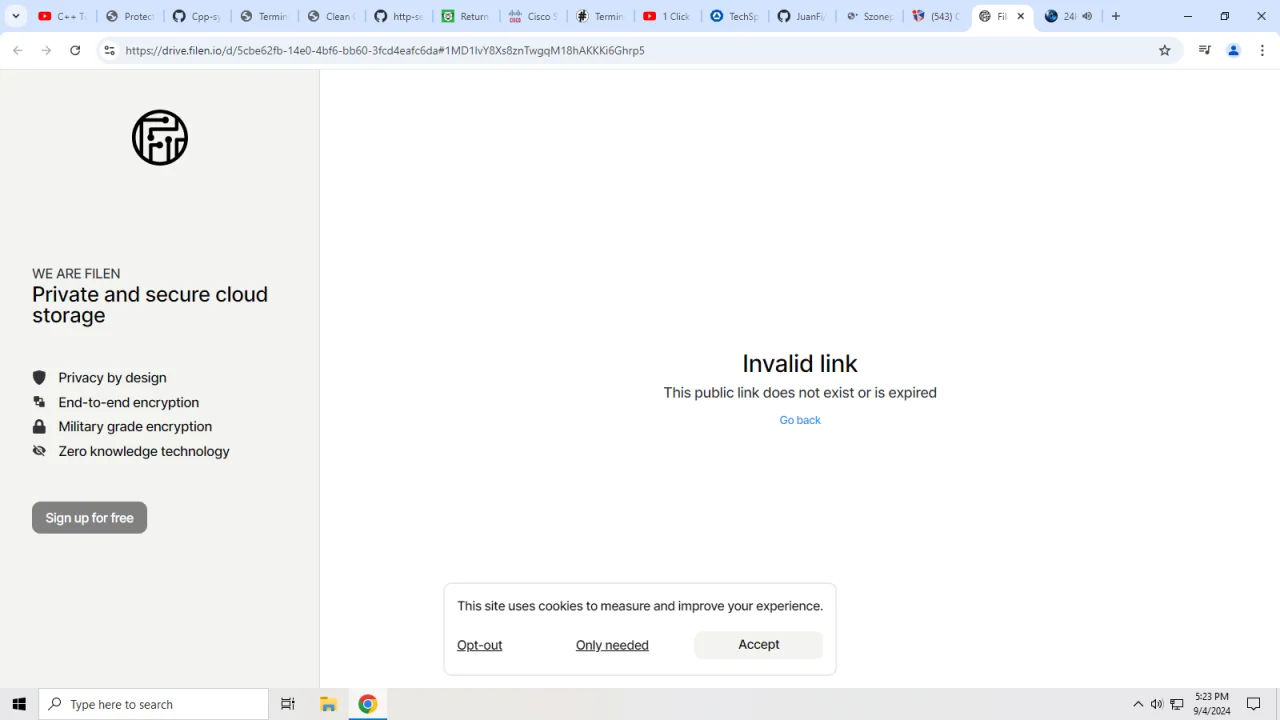Open File Explorer from the taskbar

pos(328,704)
